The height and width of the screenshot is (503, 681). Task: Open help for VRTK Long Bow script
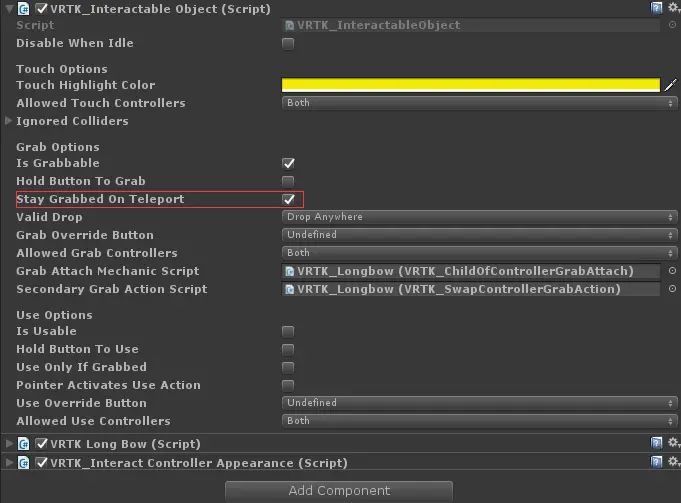pos(656,443)
